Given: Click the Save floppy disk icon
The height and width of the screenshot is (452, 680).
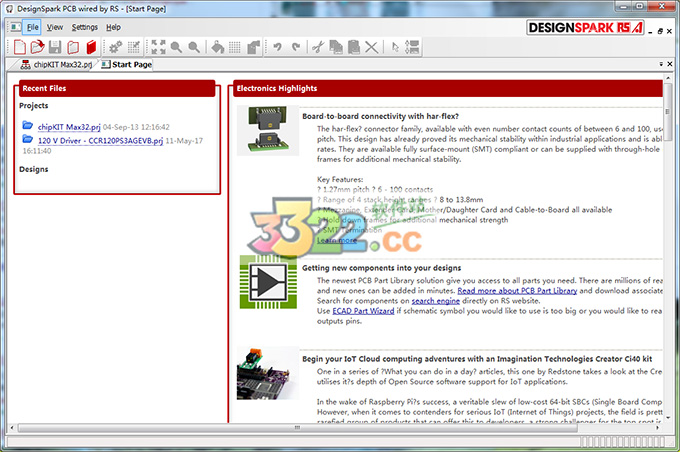Looking at the screenshot, I should tap(55, 47).
